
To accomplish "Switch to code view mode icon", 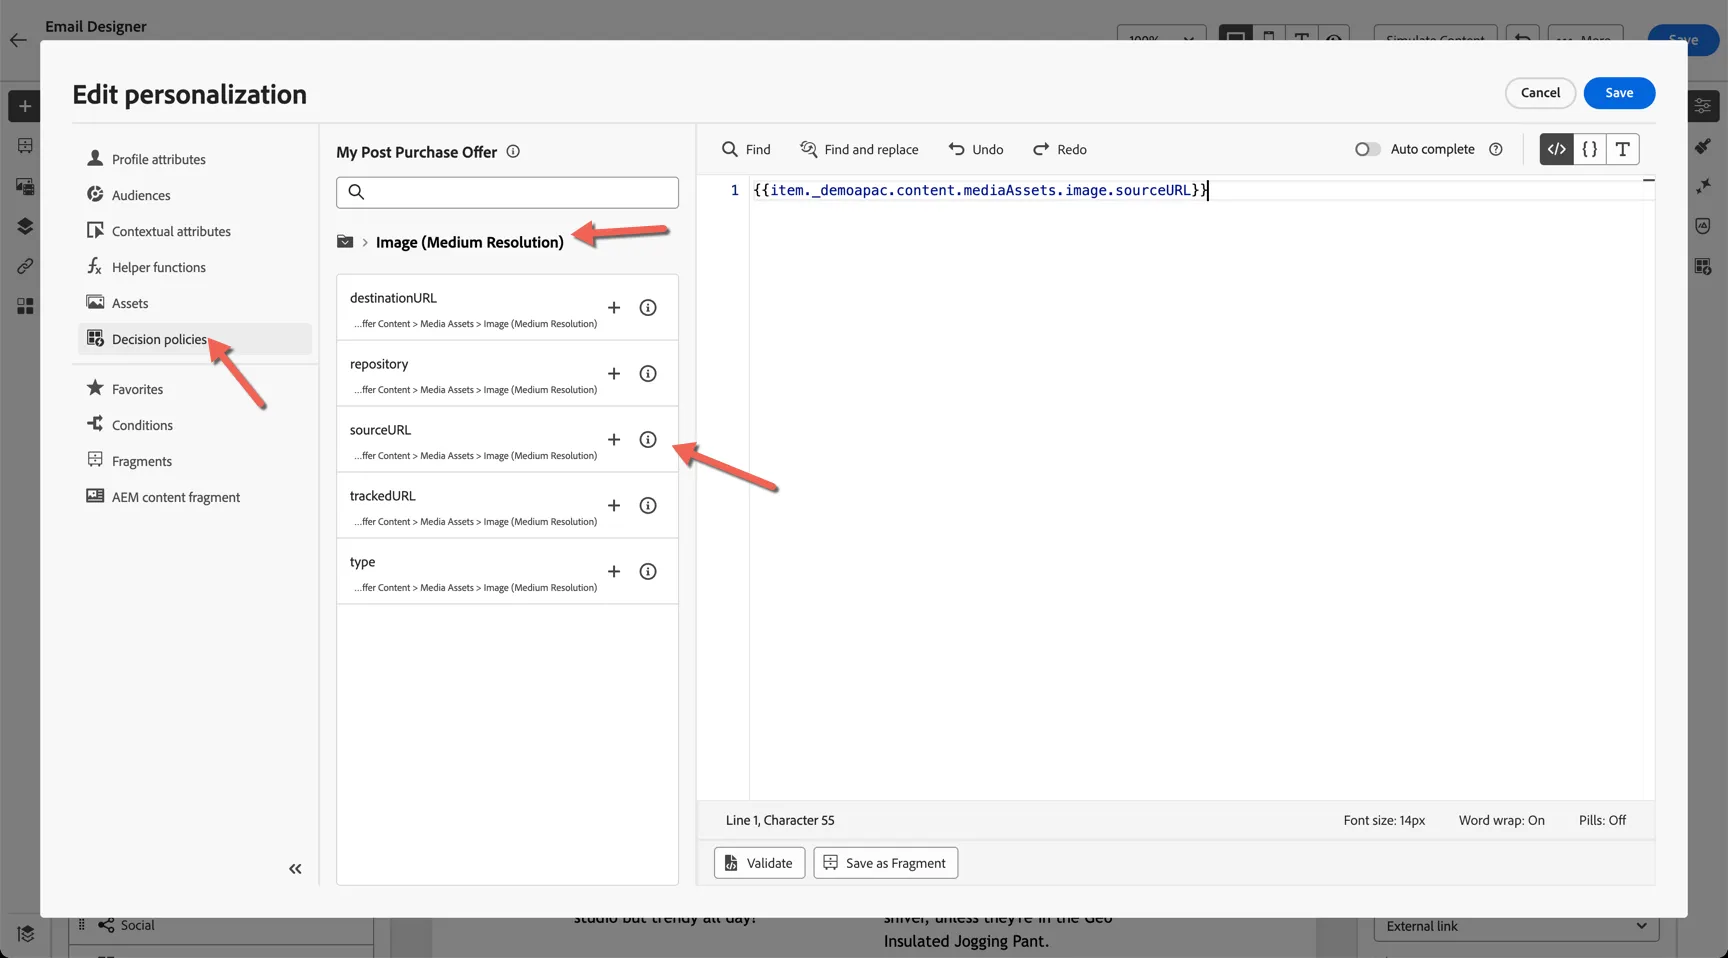I will coord(1556,149).
